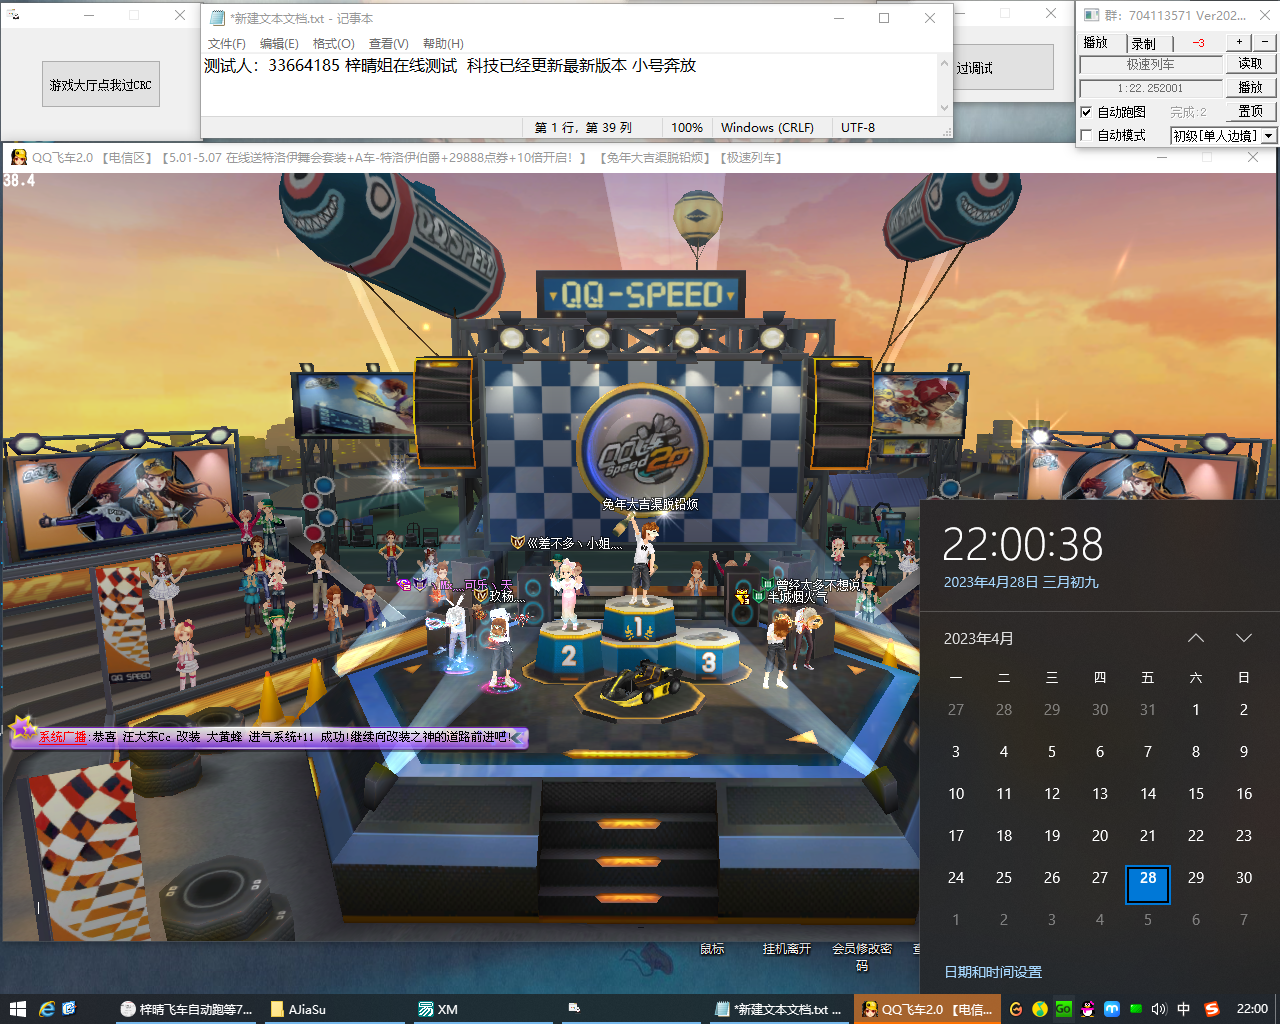The width and height of the screenshot is (1280, 1024).
Task: Click the QQ penguin tray icon
Action: coord(1087,1009)
